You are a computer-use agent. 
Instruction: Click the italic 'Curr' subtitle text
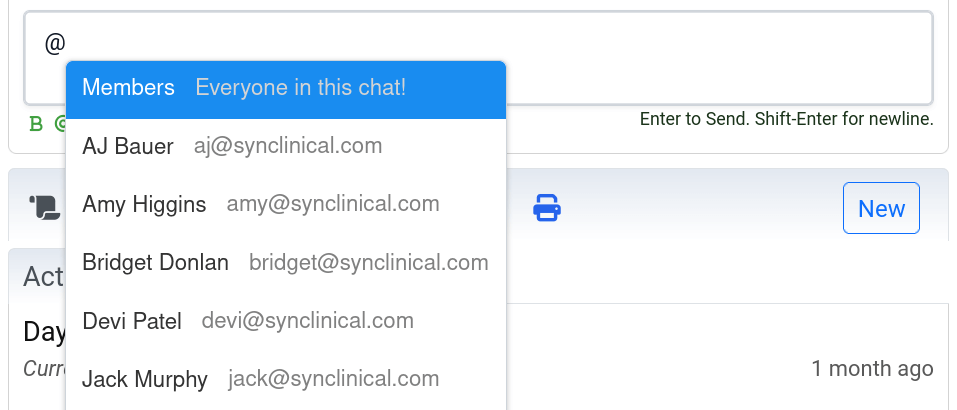(x=44, y=369)
